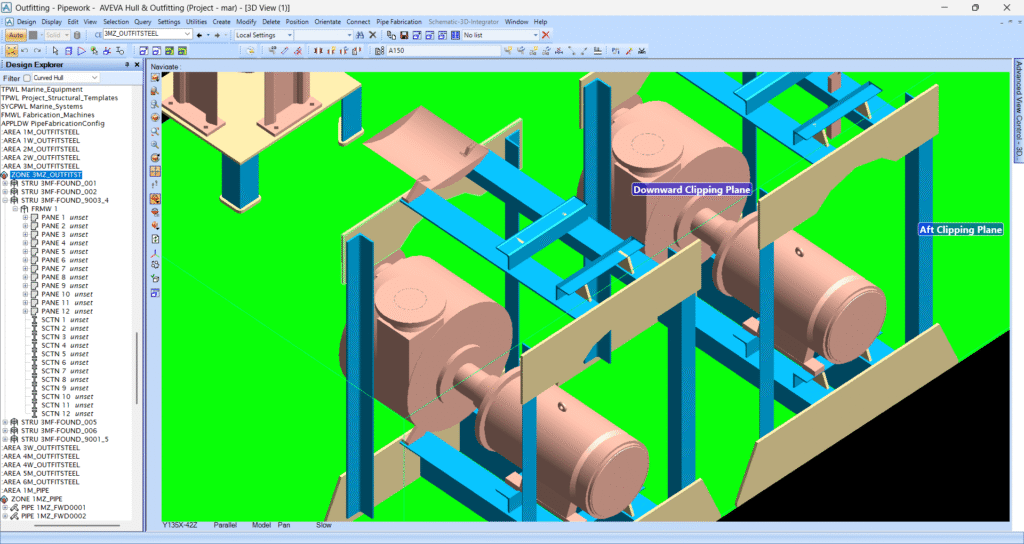Click the undo arrow in toolbar
The height and width of the screenshot is (544, 1024).
tap(25, 51)
